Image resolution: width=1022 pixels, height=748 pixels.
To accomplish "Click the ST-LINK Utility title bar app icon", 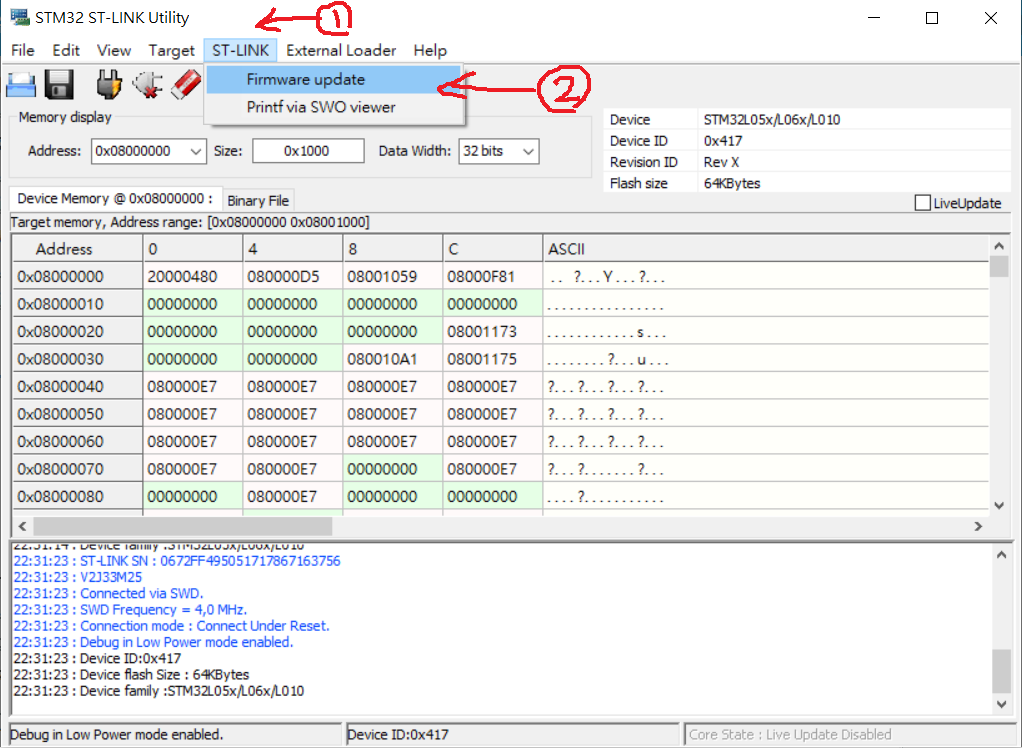I will (20, 18).
